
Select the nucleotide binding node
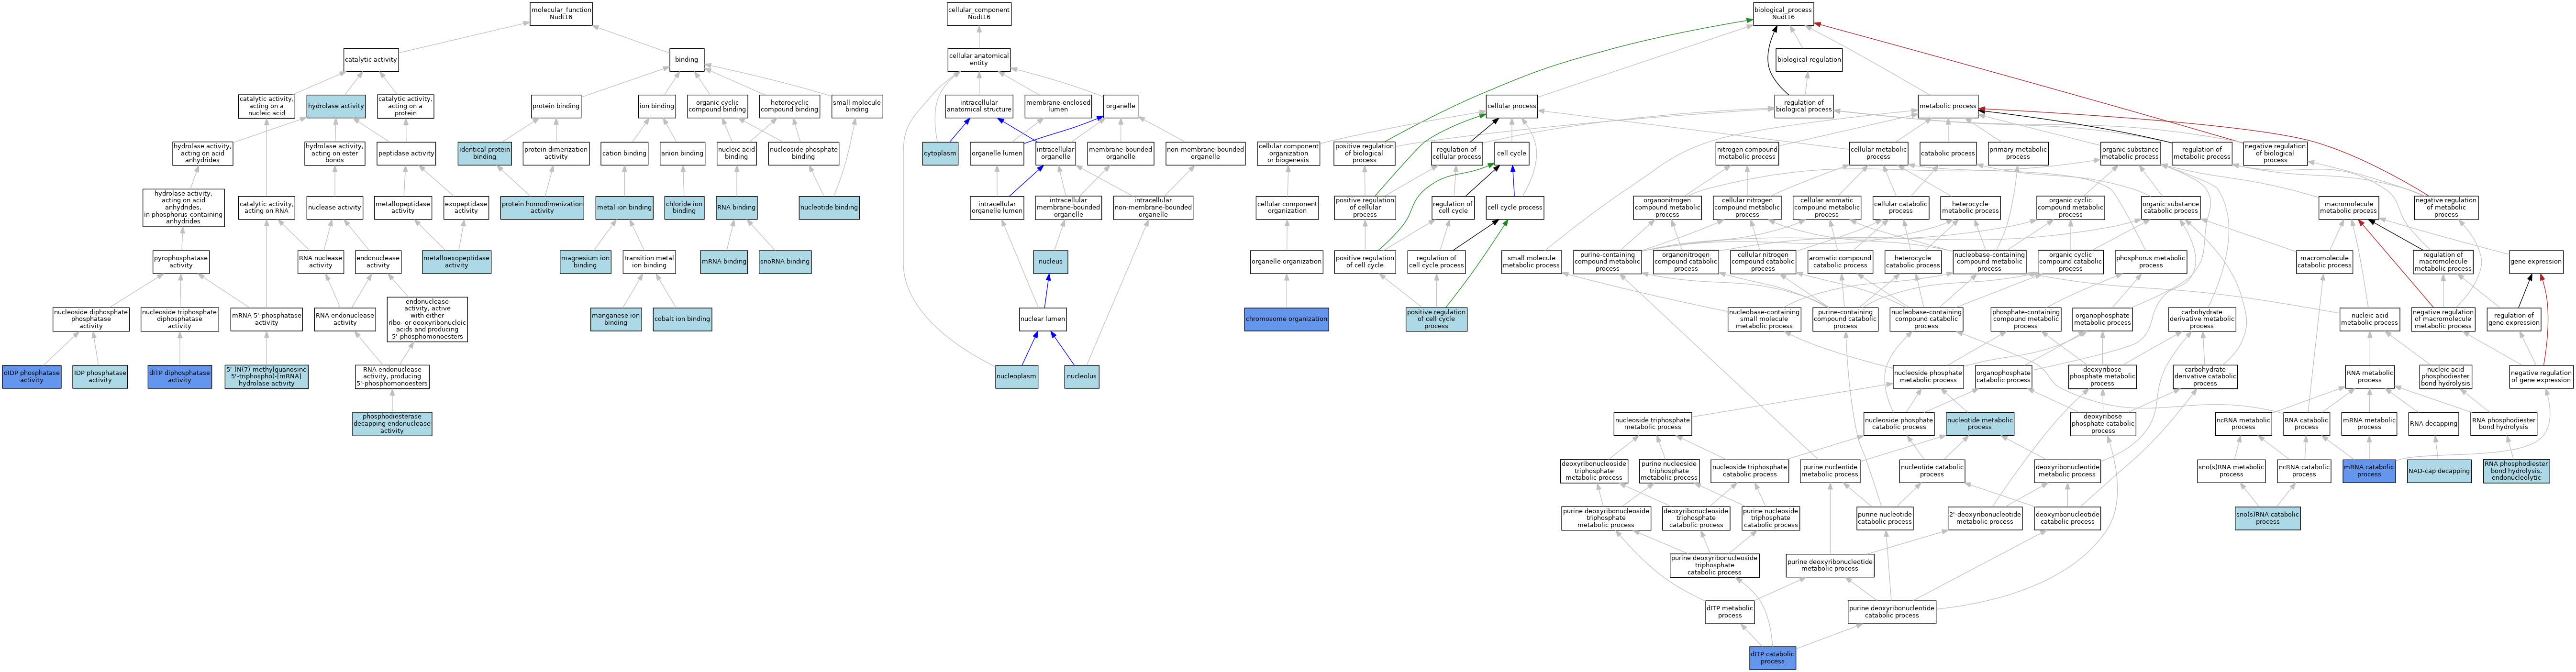tap(829, 208)
